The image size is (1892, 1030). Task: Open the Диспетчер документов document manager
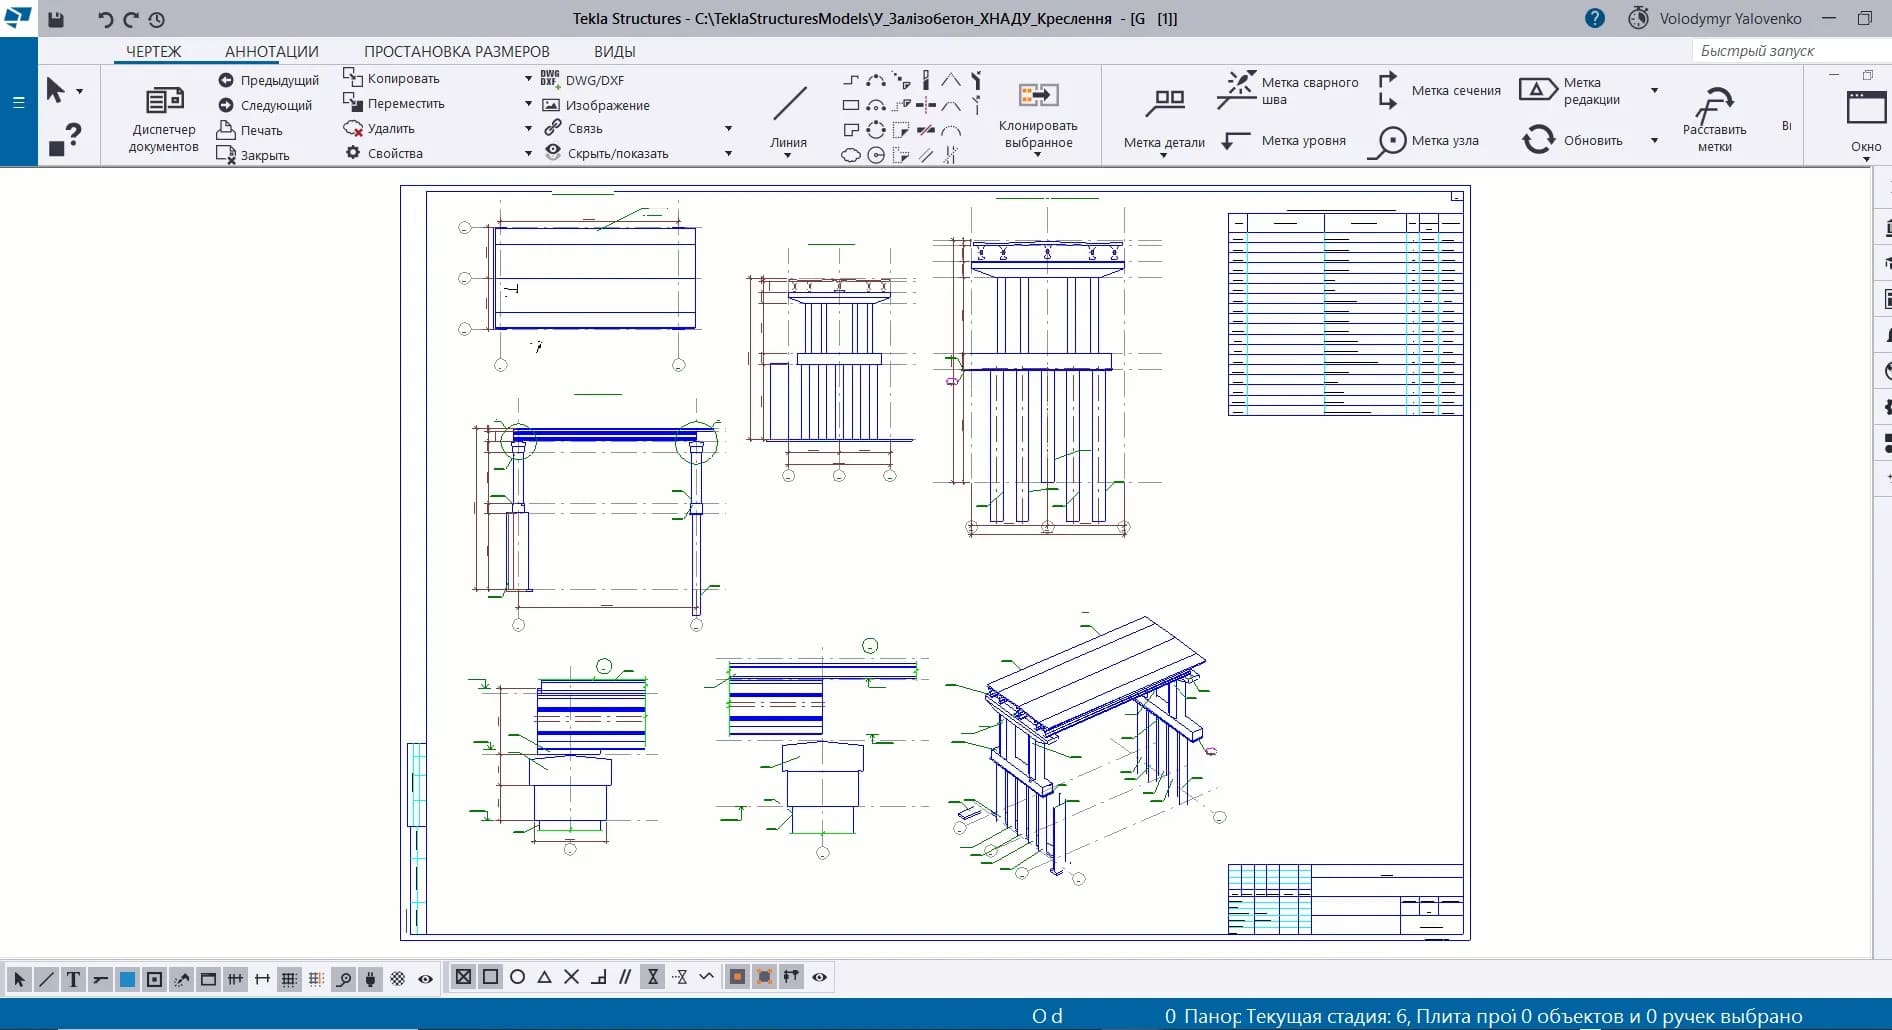tap(164, 118)
